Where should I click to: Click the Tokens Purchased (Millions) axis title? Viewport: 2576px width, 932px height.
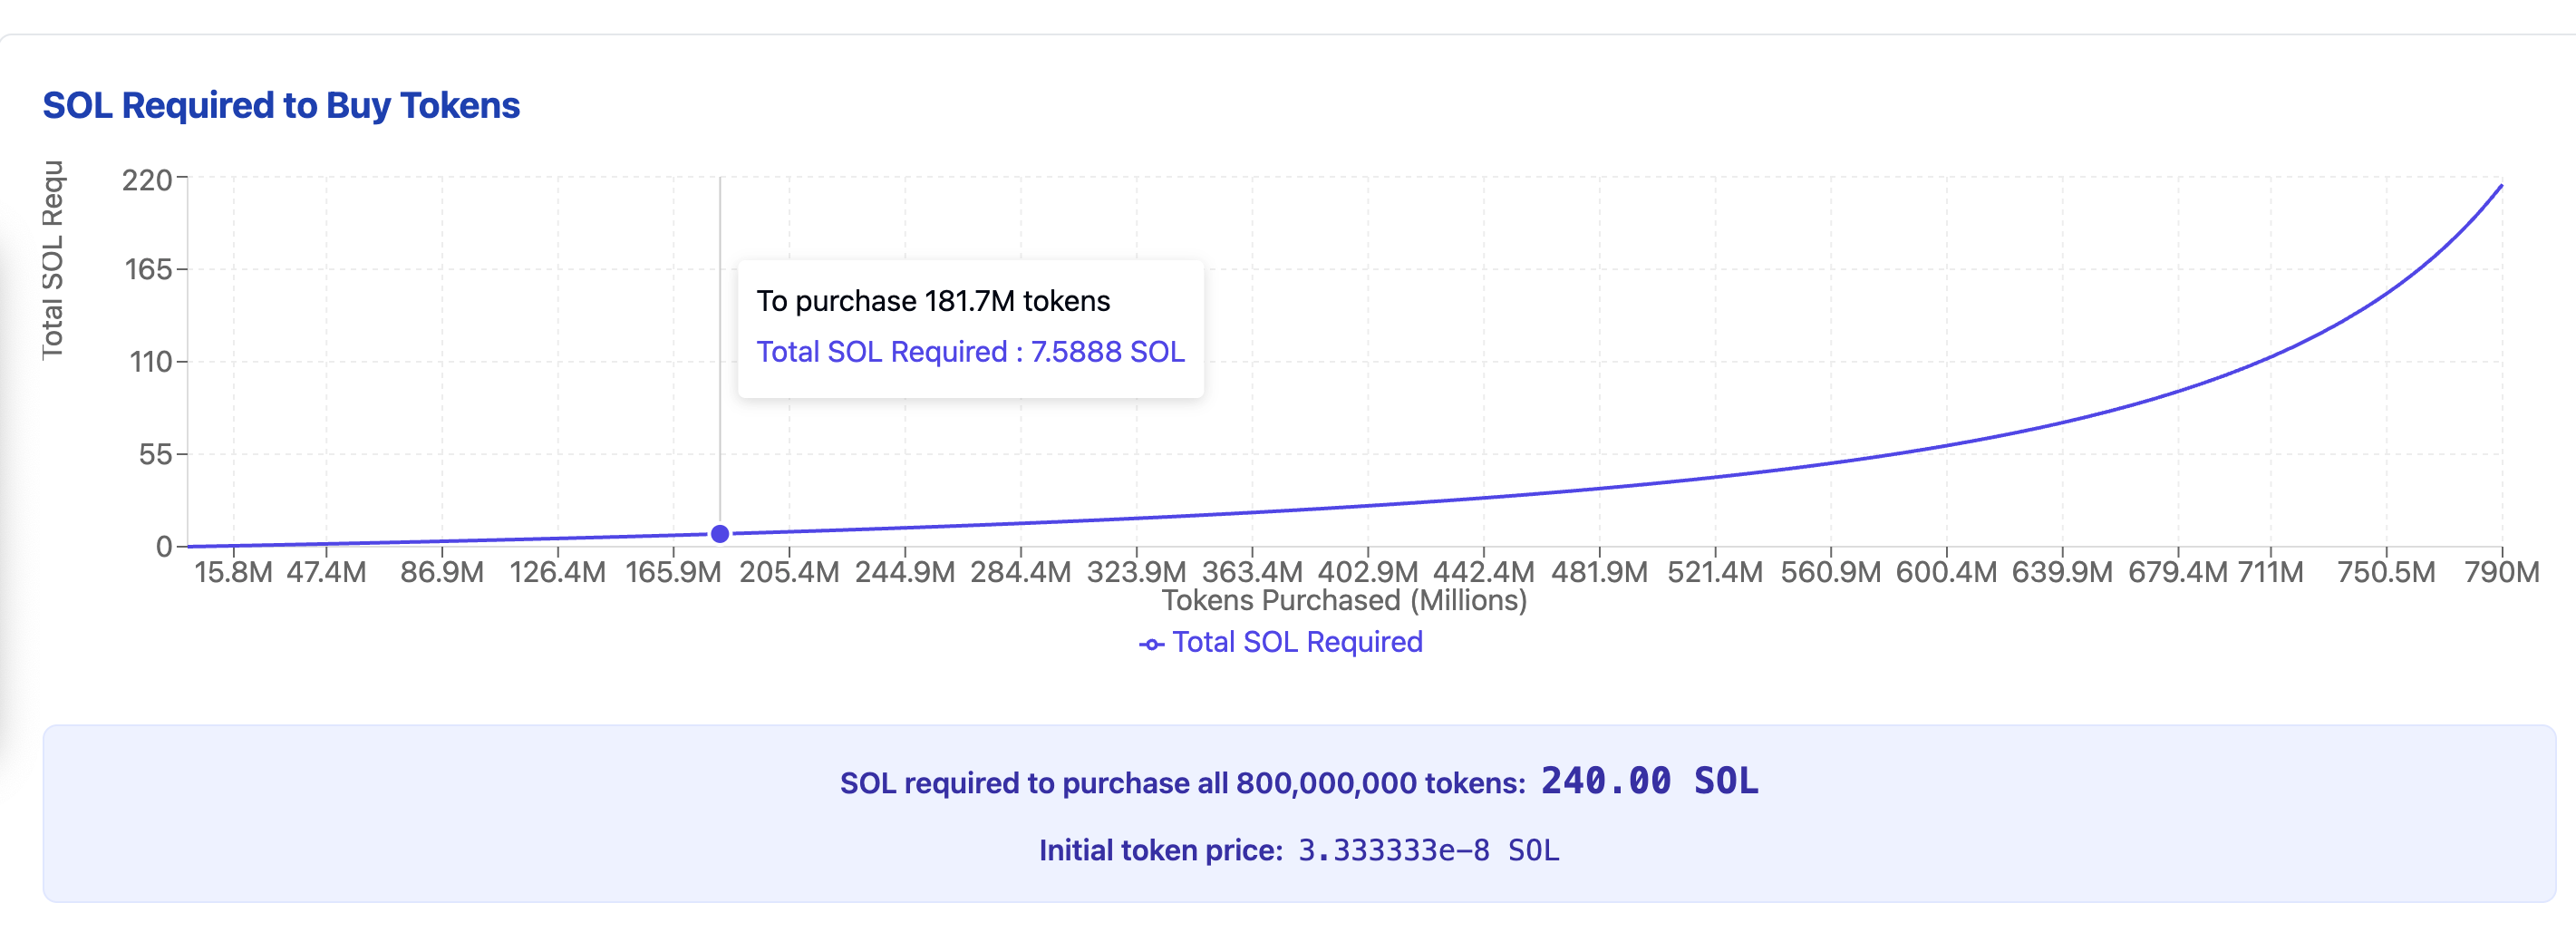point(1343,600)
